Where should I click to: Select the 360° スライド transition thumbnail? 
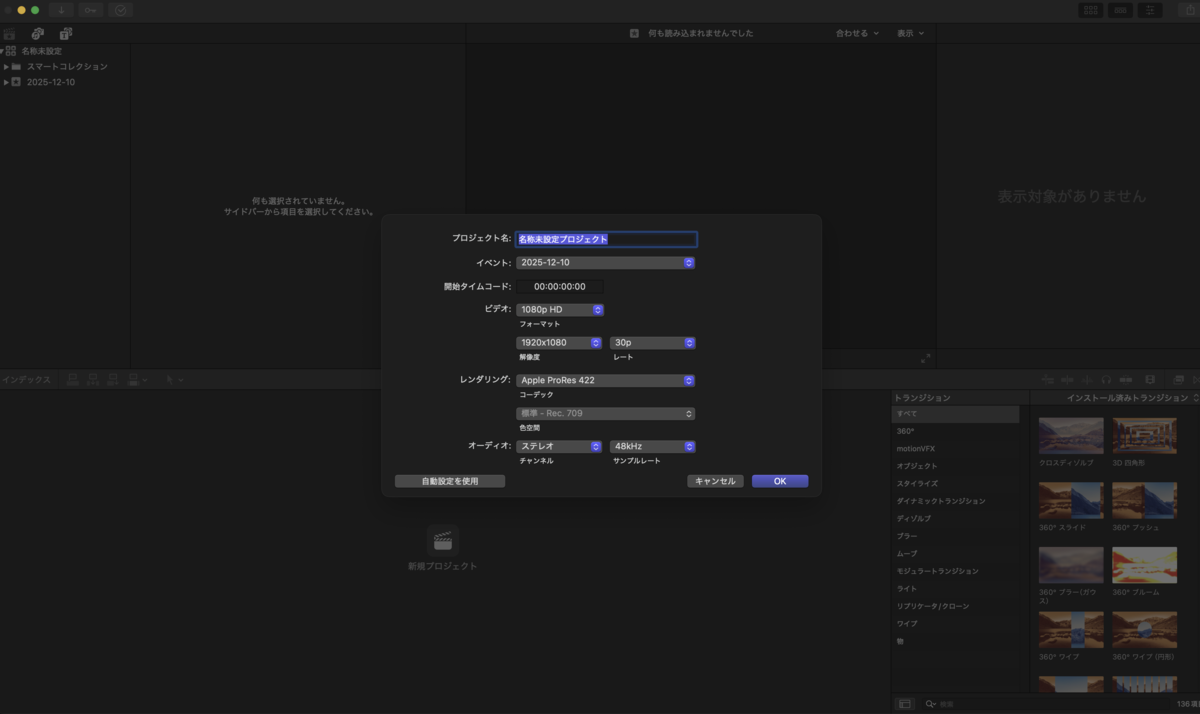tap(1071, 500)
